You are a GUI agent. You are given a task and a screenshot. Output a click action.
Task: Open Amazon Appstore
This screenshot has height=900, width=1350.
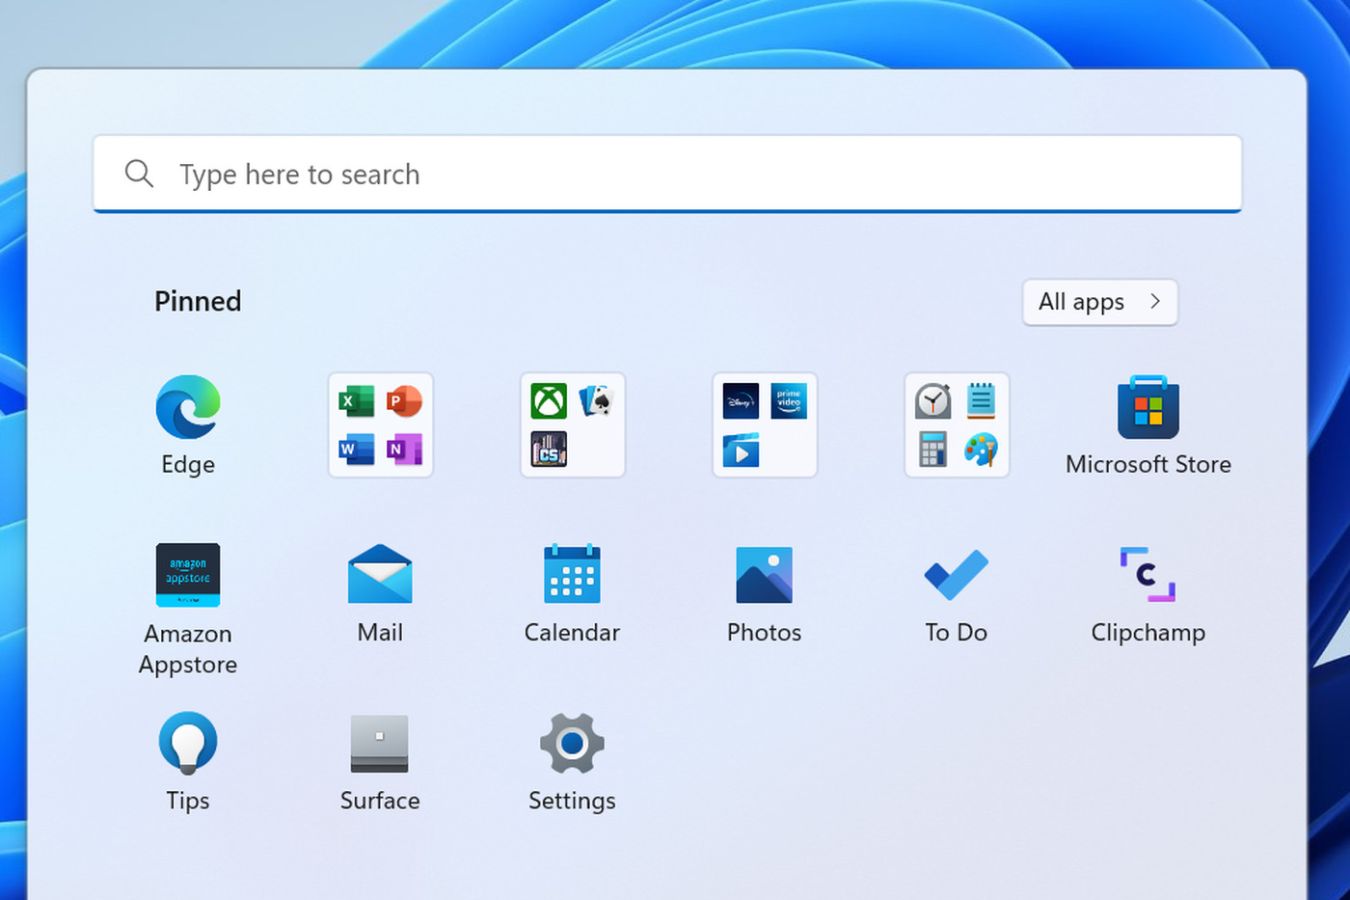pyautogui.click(x=188, y=575)
